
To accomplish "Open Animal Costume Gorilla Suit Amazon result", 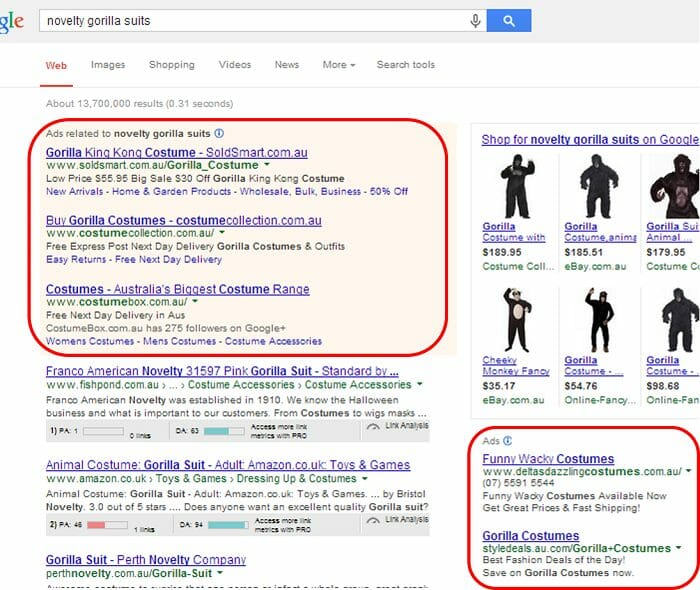I will pos(228,465).
